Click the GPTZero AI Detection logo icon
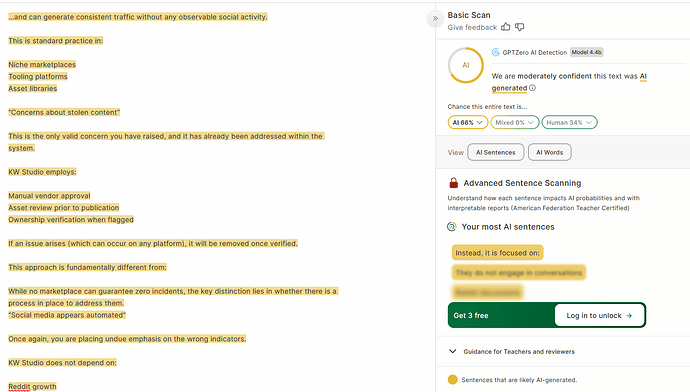Viewport: 690px width, 392px height. [x=495, y=52]
